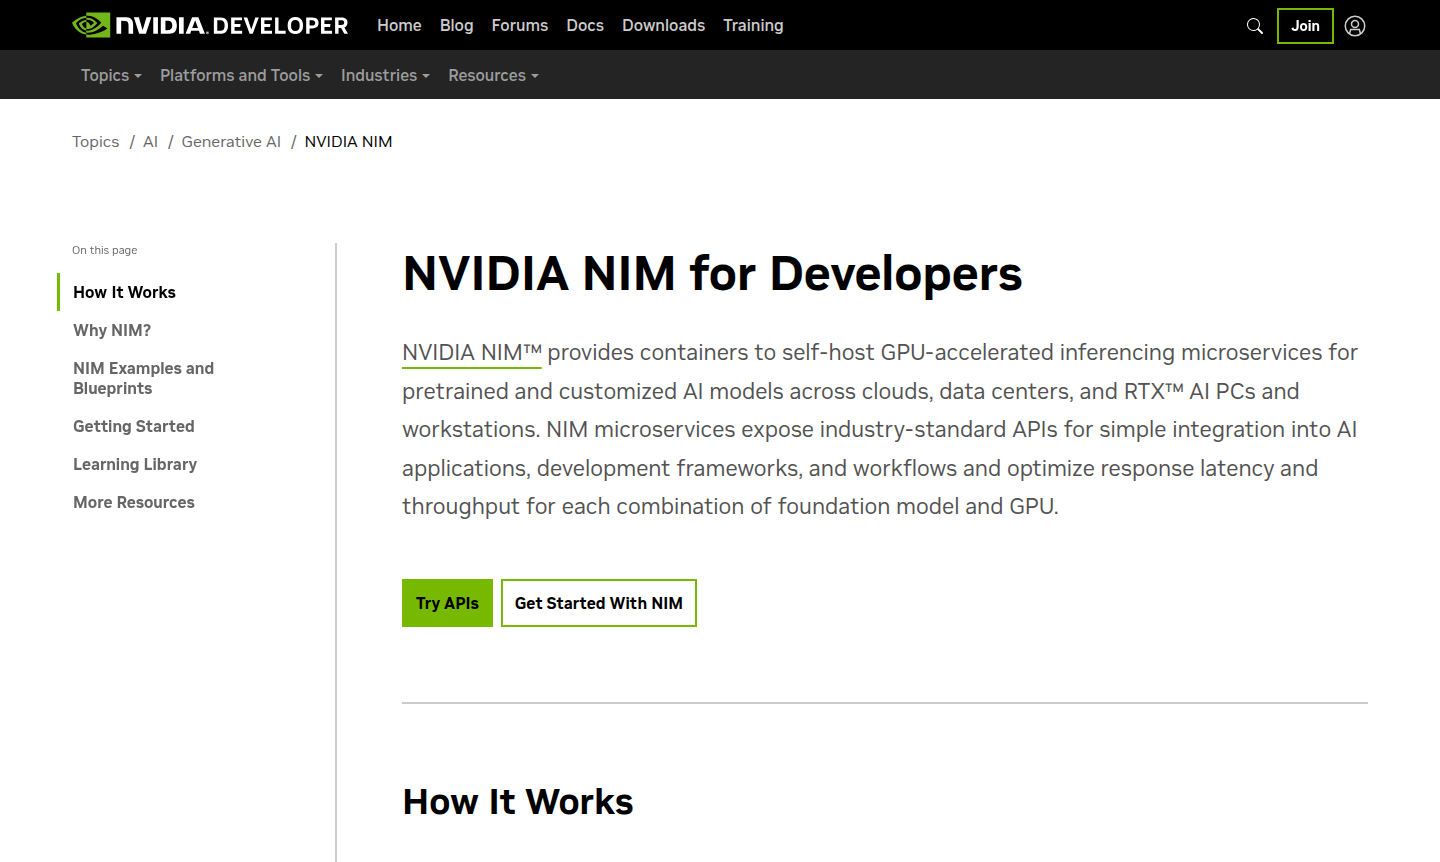This screenshot has height=862, width=1440.
Task: Follow the NVIDIA NIM™ underlined text link
Action: pyautogui.click(x=471, y=353)
